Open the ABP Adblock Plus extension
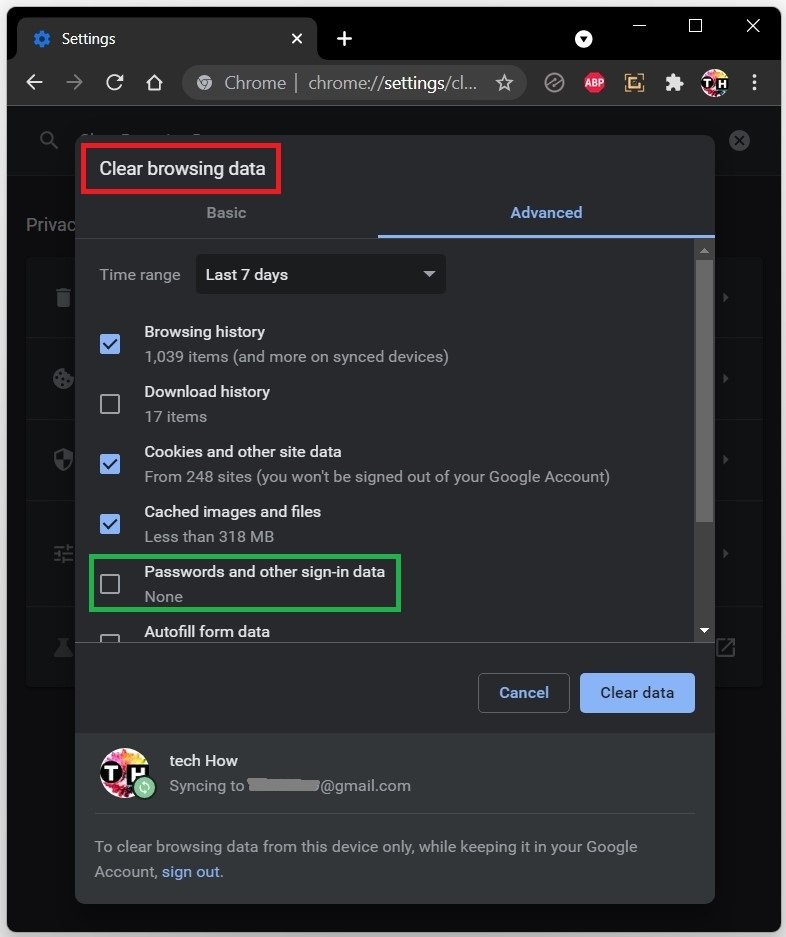The width and height of the screenshot is (786, 937). pyautogui.click(x=594, y=83)
